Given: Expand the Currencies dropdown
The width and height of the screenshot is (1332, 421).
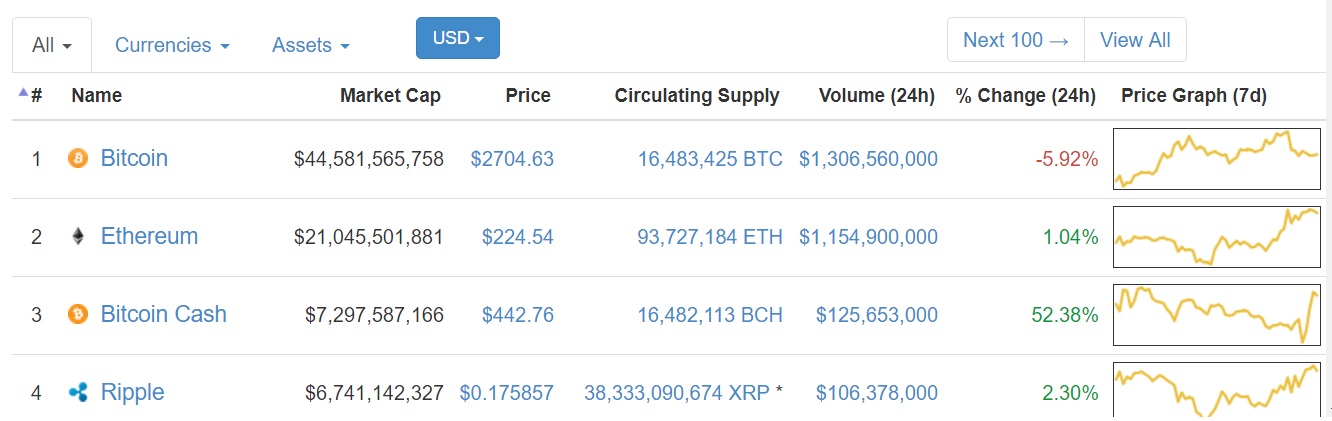Looking at the screenshot, I should [172, 45].
